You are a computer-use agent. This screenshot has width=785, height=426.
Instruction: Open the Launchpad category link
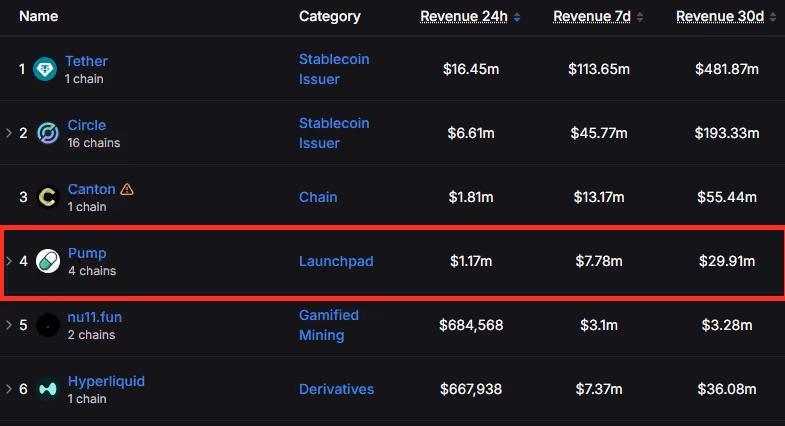(x=336, y=261)
